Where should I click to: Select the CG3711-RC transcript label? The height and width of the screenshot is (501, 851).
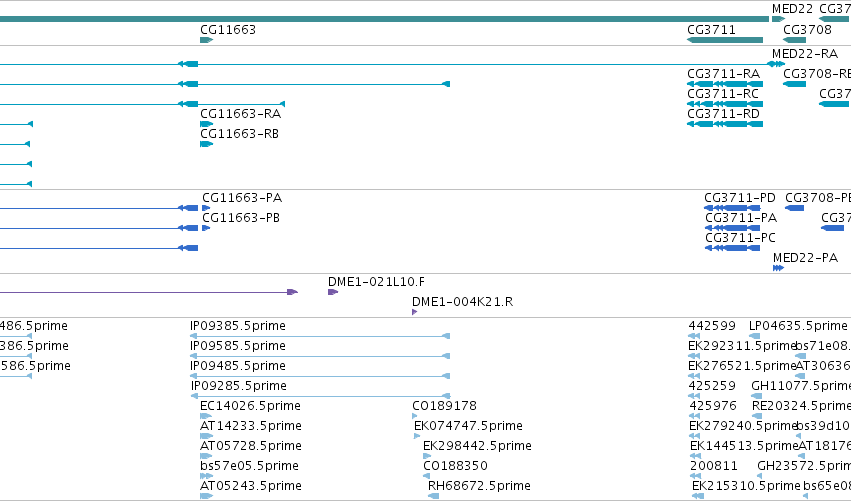[723, 94]
